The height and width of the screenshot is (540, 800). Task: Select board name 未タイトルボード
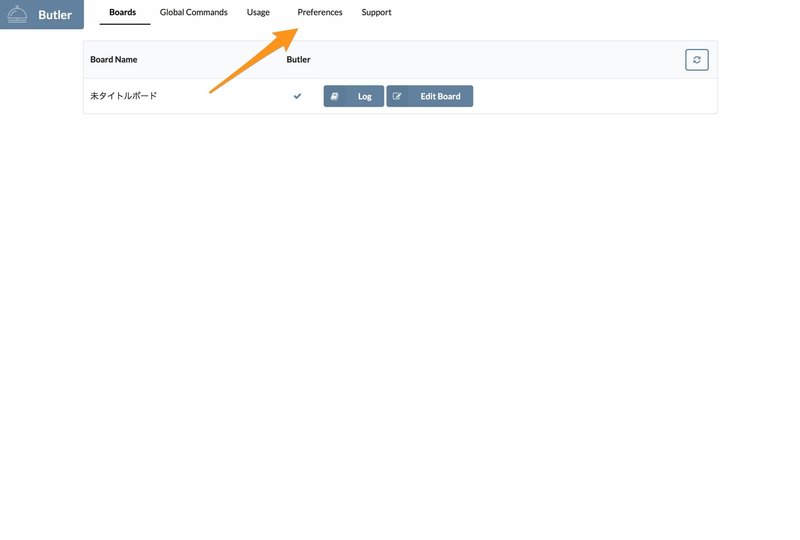(123, 96)
